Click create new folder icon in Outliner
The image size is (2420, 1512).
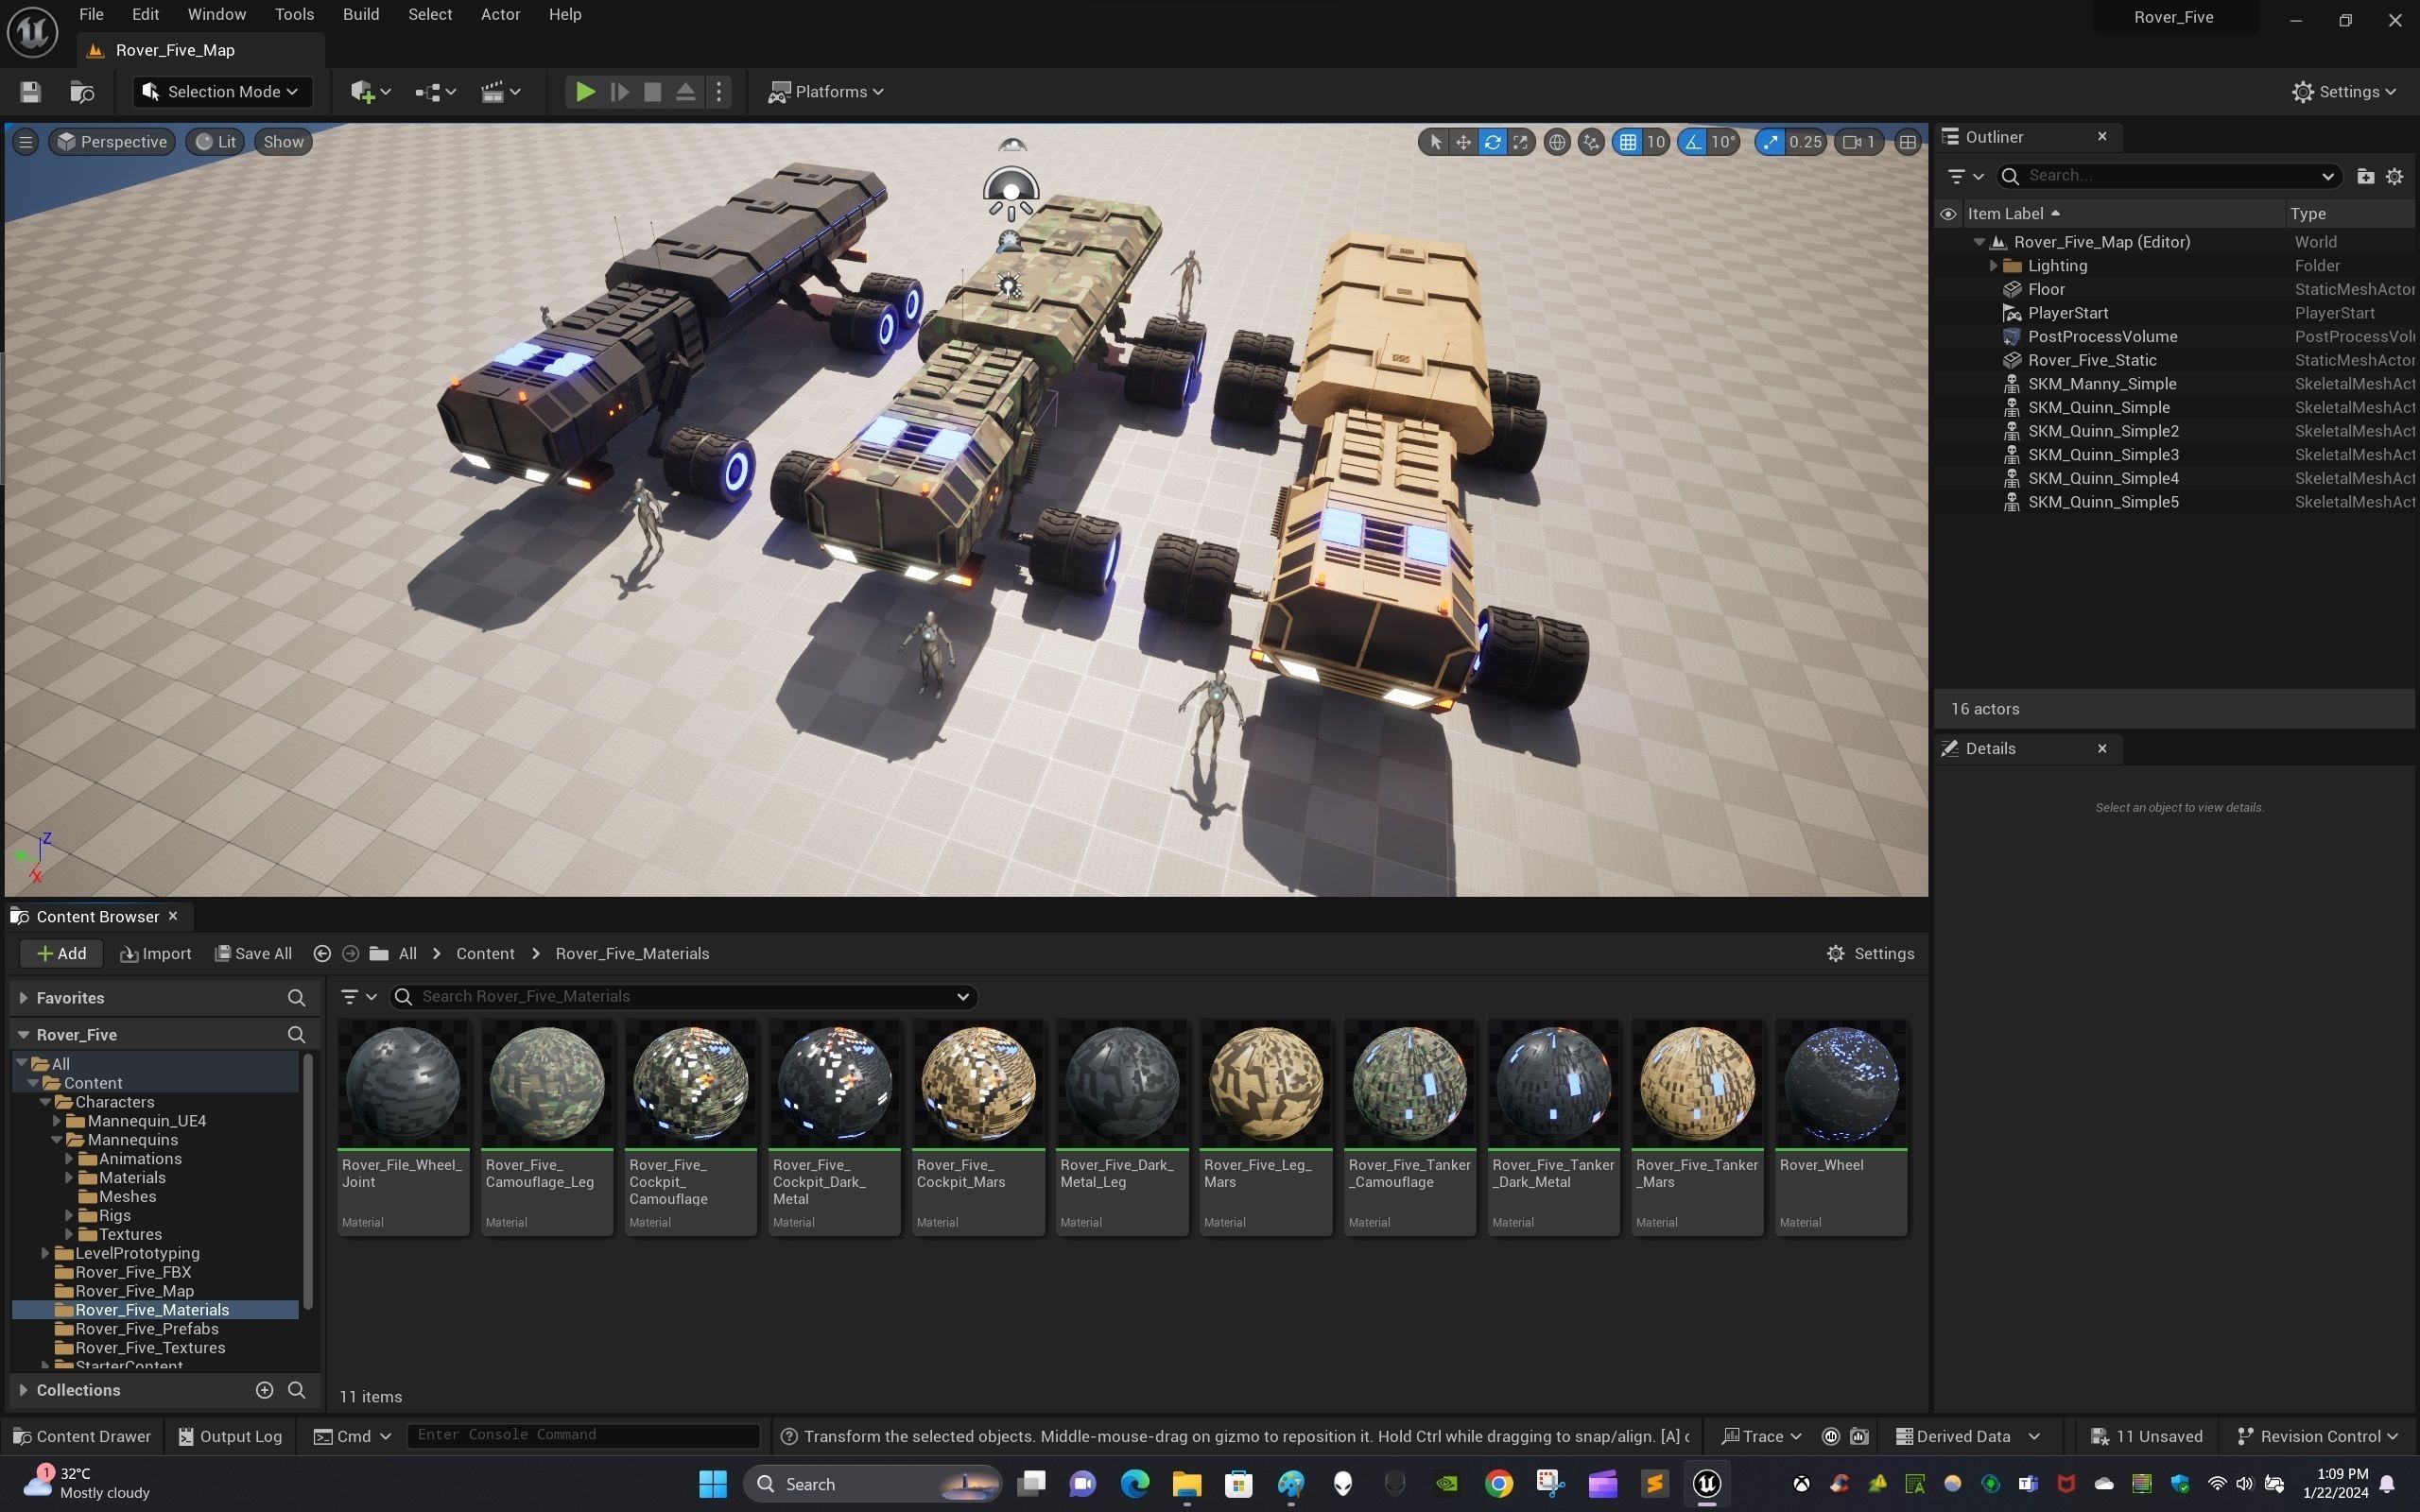[2365, 176]
